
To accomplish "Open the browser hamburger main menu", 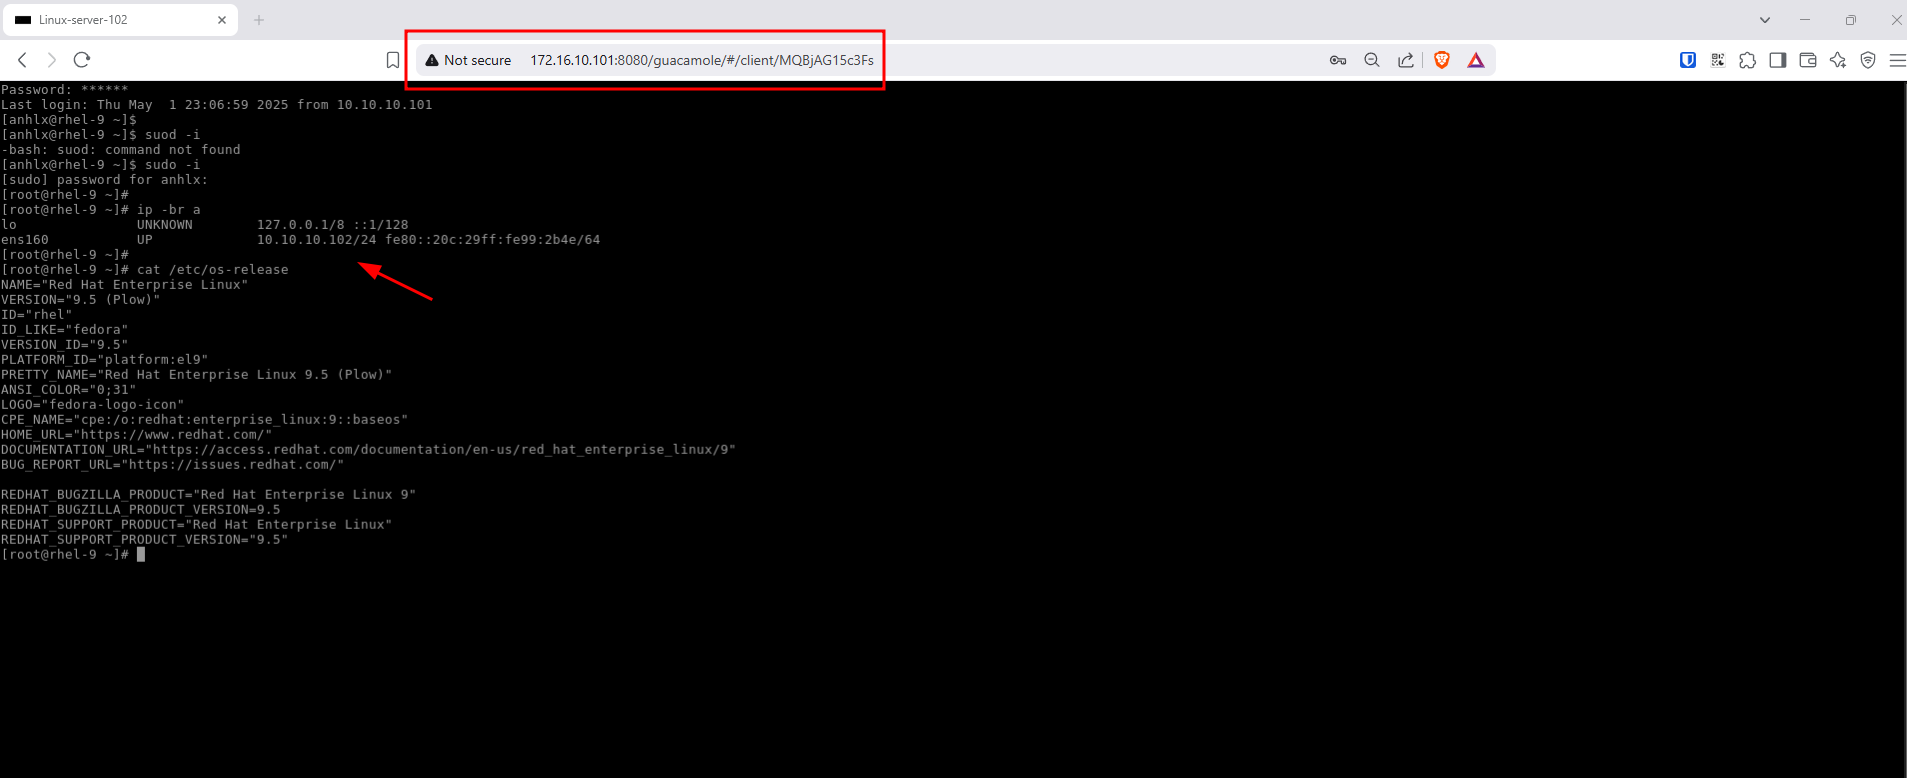I will (x=1897, y=60).
